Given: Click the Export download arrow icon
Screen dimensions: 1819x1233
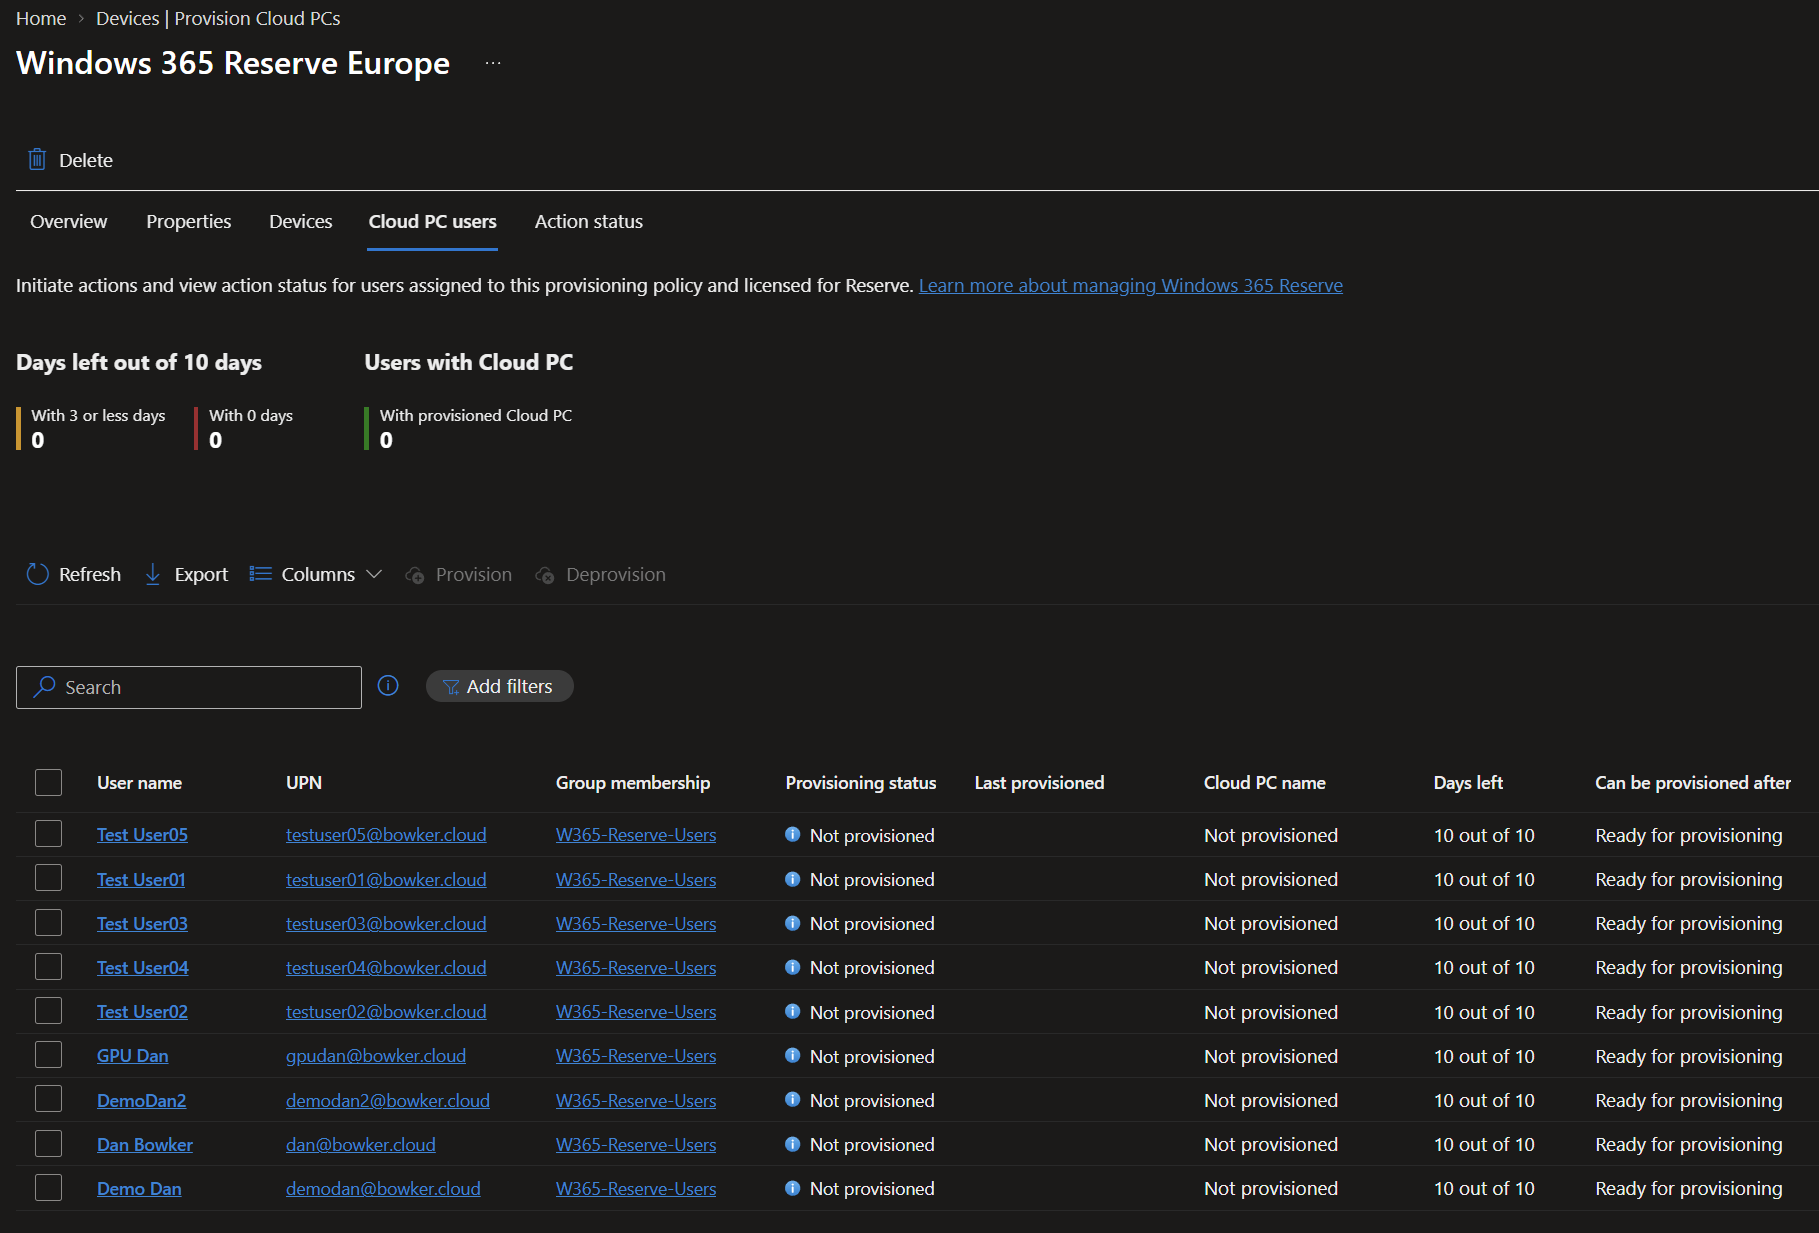Looking at the screenshot, I should (x=152, y=574).
